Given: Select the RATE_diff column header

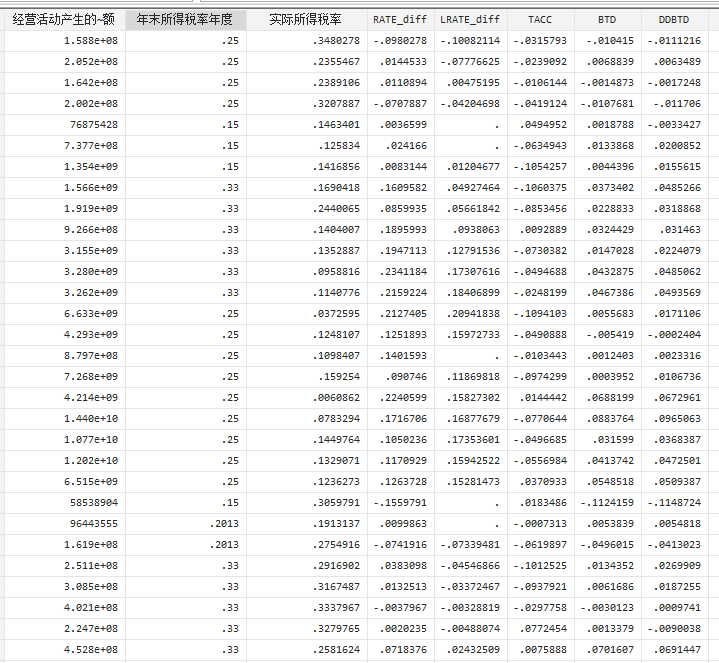Looking at the screenshot, I should point(400,19).
